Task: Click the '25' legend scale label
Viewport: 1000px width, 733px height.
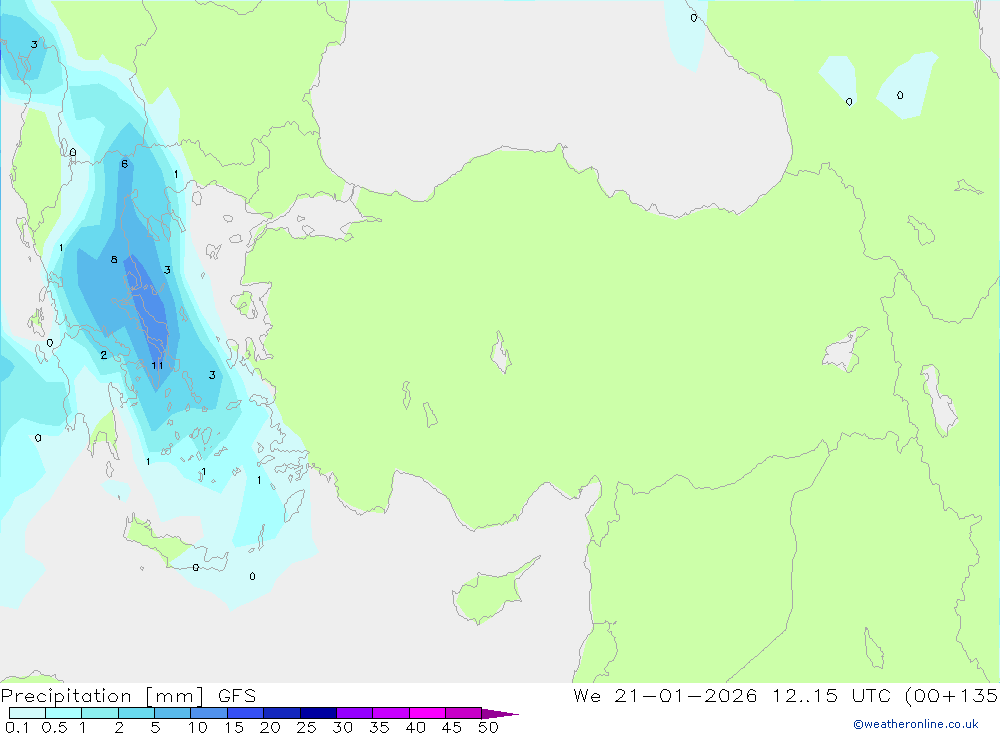Action: (306, 727)
